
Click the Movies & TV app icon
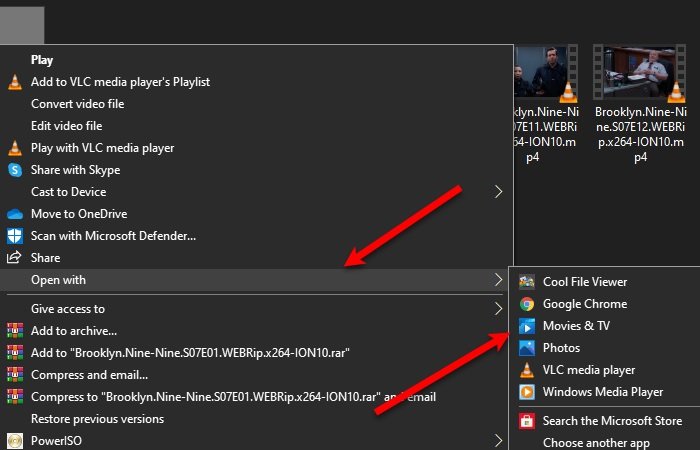point(527,326)
